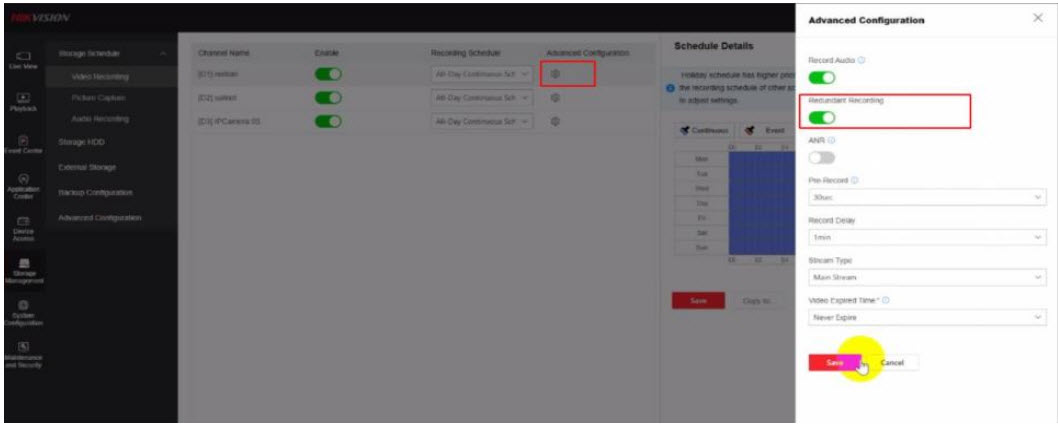Open the Pre-Record dropdown

coord(926,197)
